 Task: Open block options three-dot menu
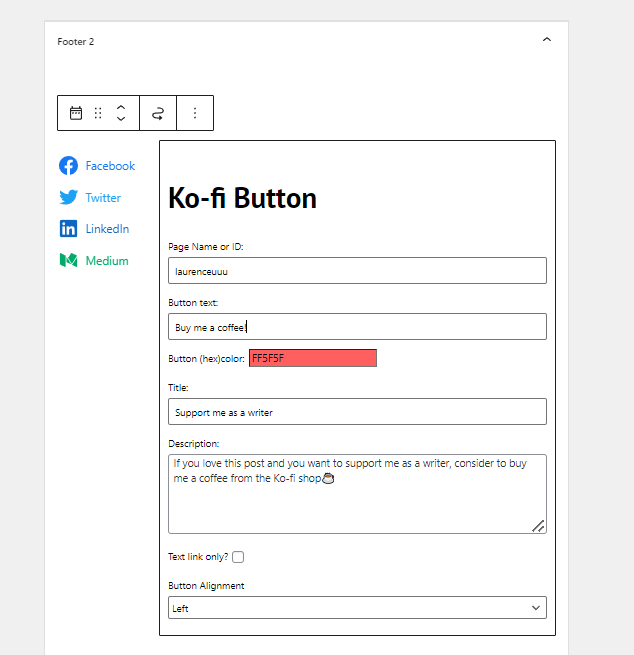coord(195,113)
